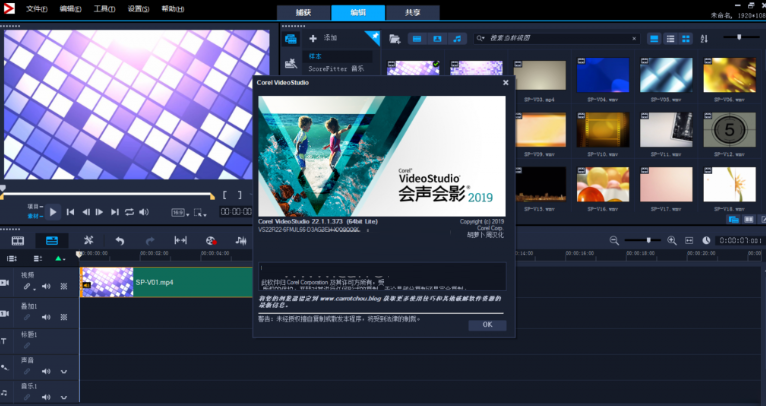Click the redo arrow in timeline toolbar
The height and width of the screenshot is (406, 766).
click(150, 240)
